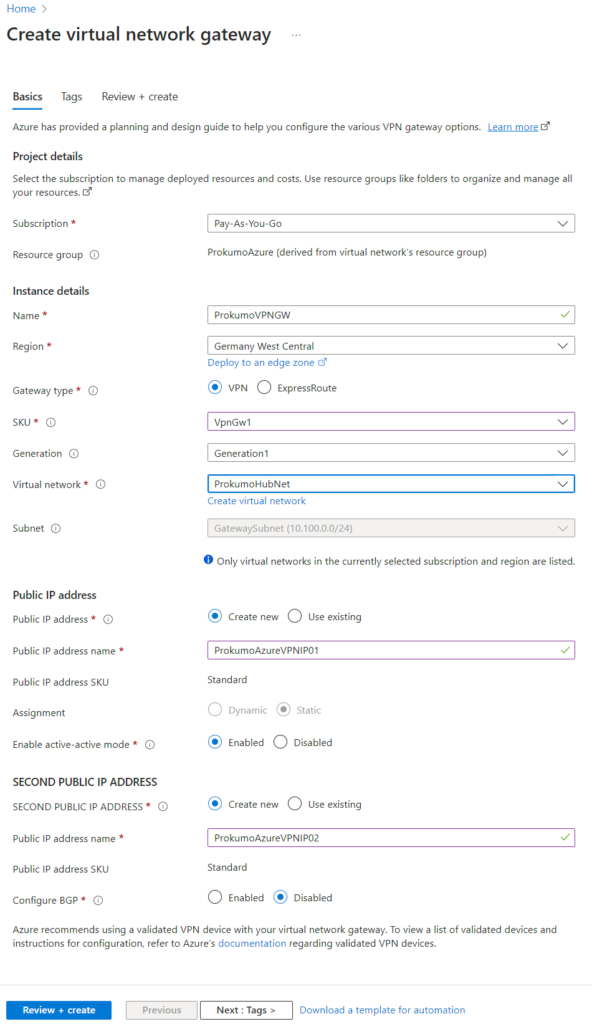Open the SKU dropdown showing VpnGw1
The width and height of the screenshot is (592, 1024).
coord(391,422)
